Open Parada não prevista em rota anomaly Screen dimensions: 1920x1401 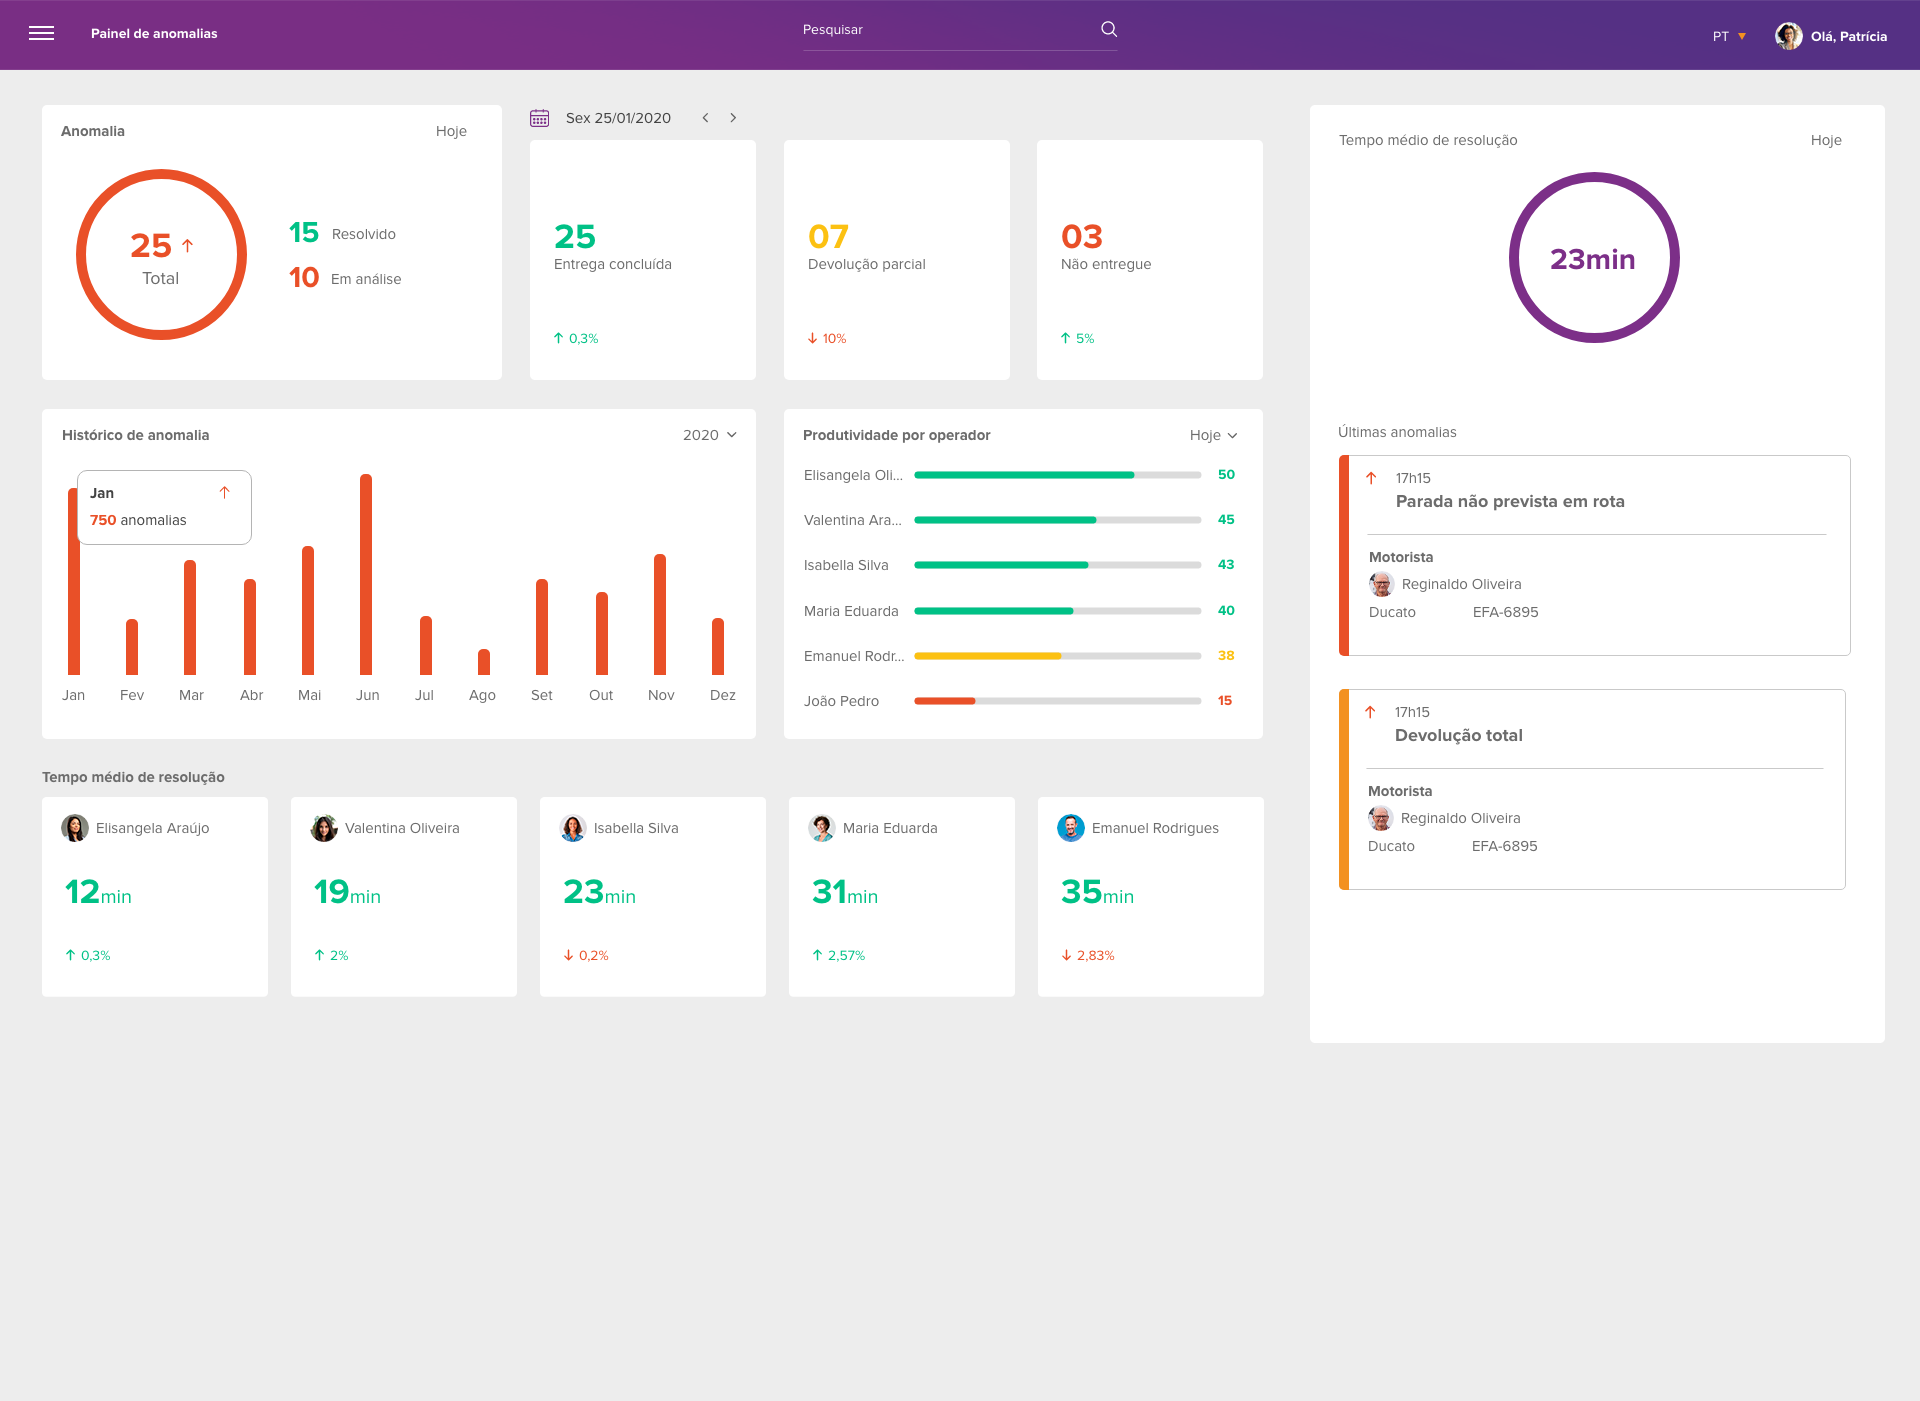[x=1509, y=501]
